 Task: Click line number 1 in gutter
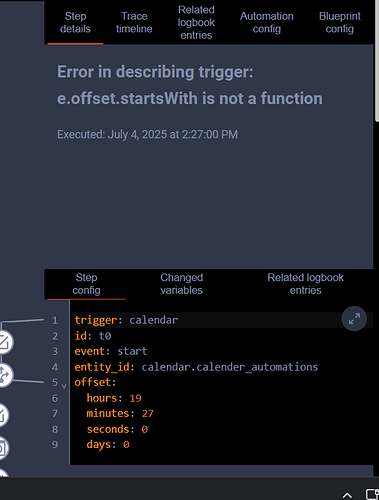(55, 320)
